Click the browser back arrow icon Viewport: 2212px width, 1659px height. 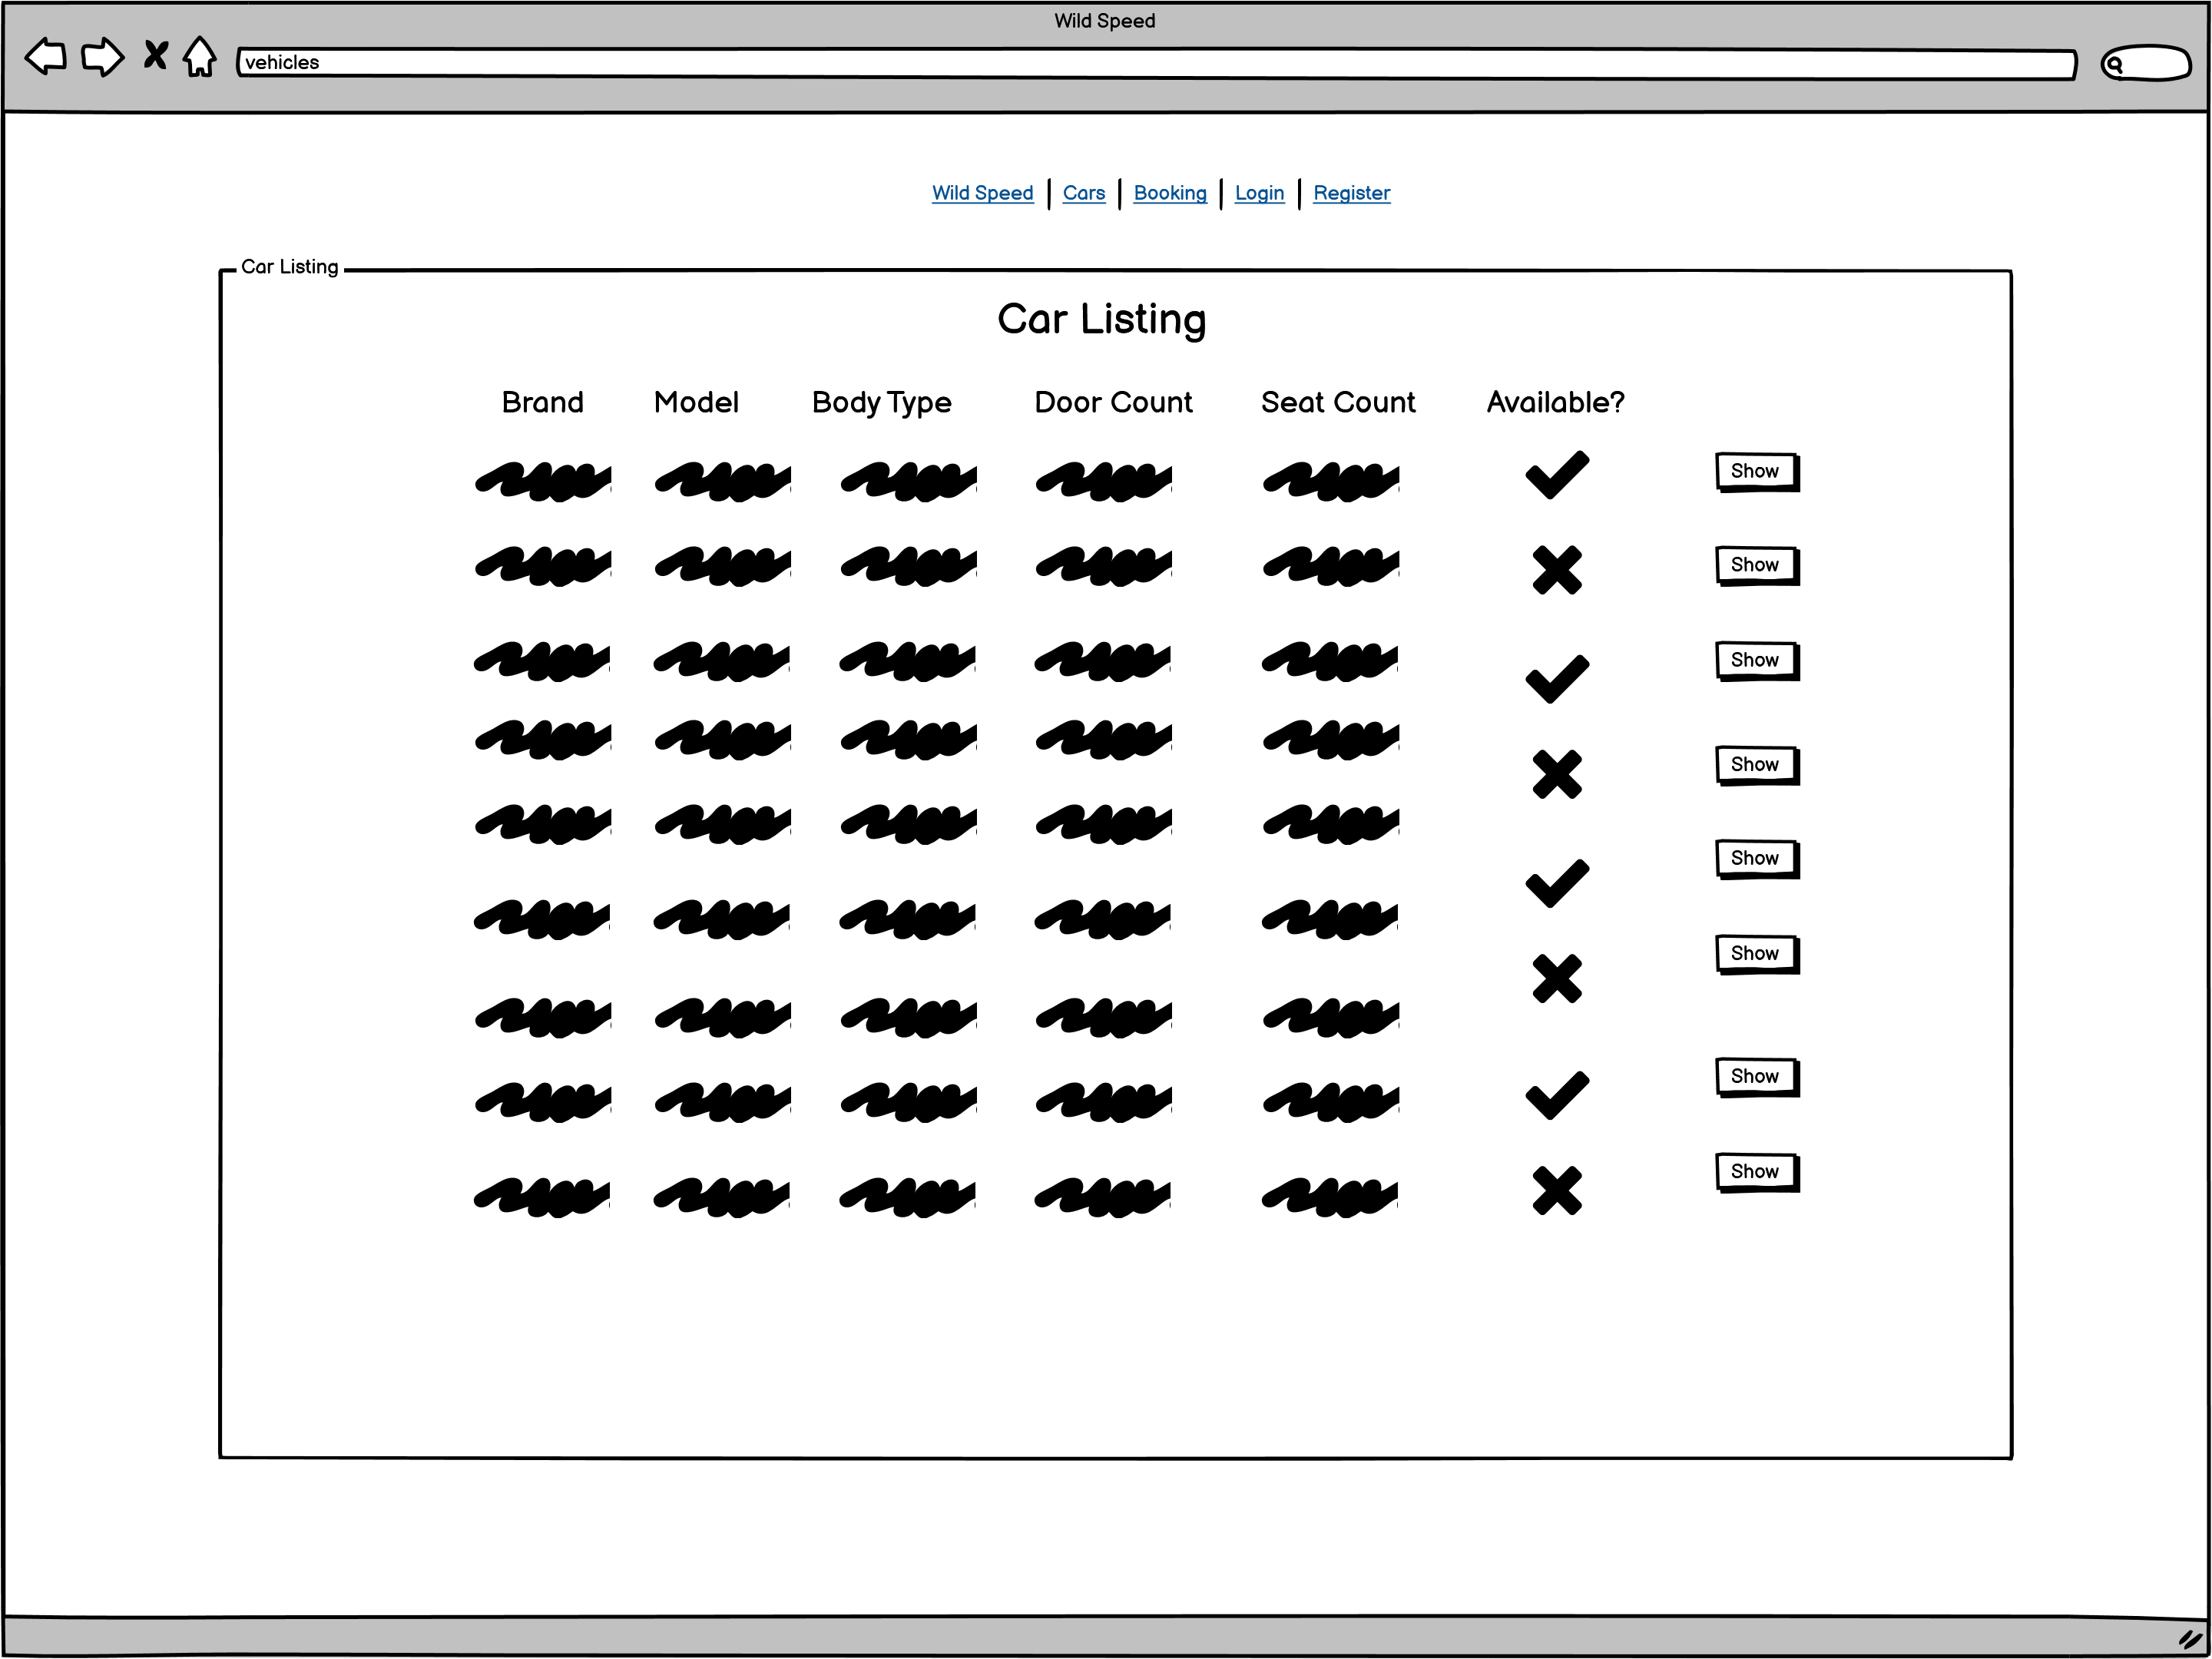click(45, 56)
